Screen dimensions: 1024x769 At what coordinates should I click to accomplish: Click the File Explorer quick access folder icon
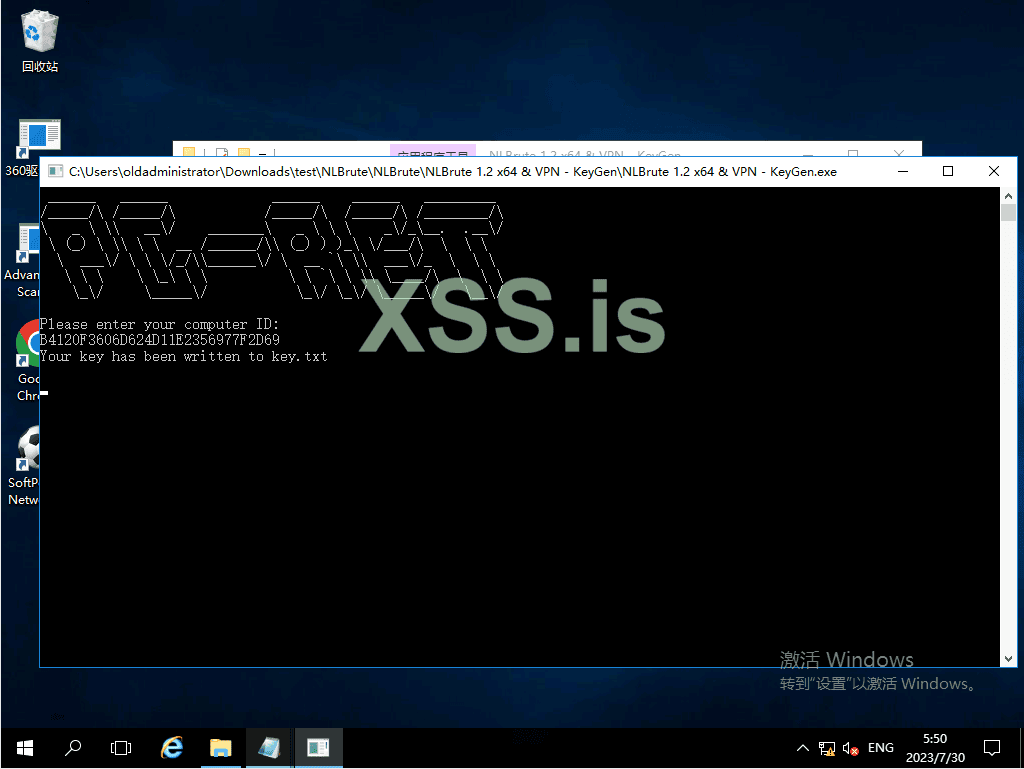click(189, 152)
